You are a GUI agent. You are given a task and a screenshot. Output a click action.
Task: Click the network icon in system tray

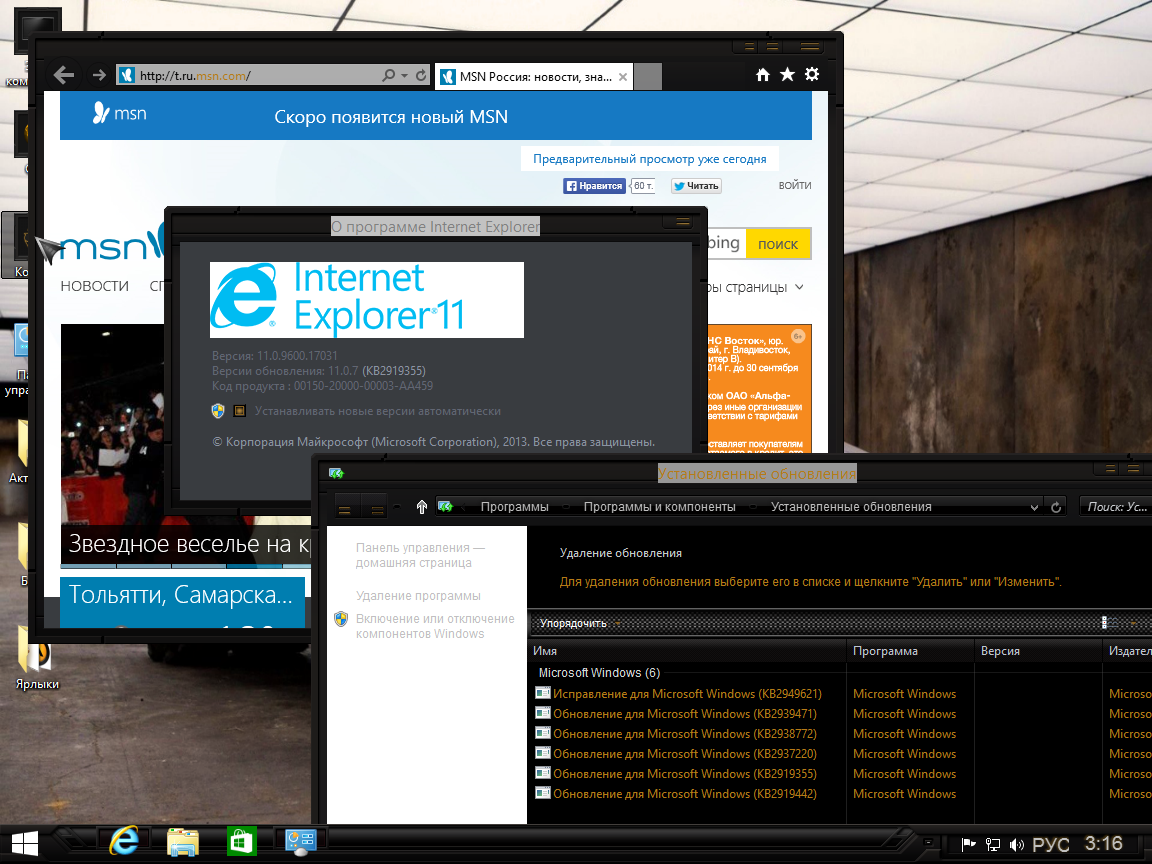click(x=993, y=845)
